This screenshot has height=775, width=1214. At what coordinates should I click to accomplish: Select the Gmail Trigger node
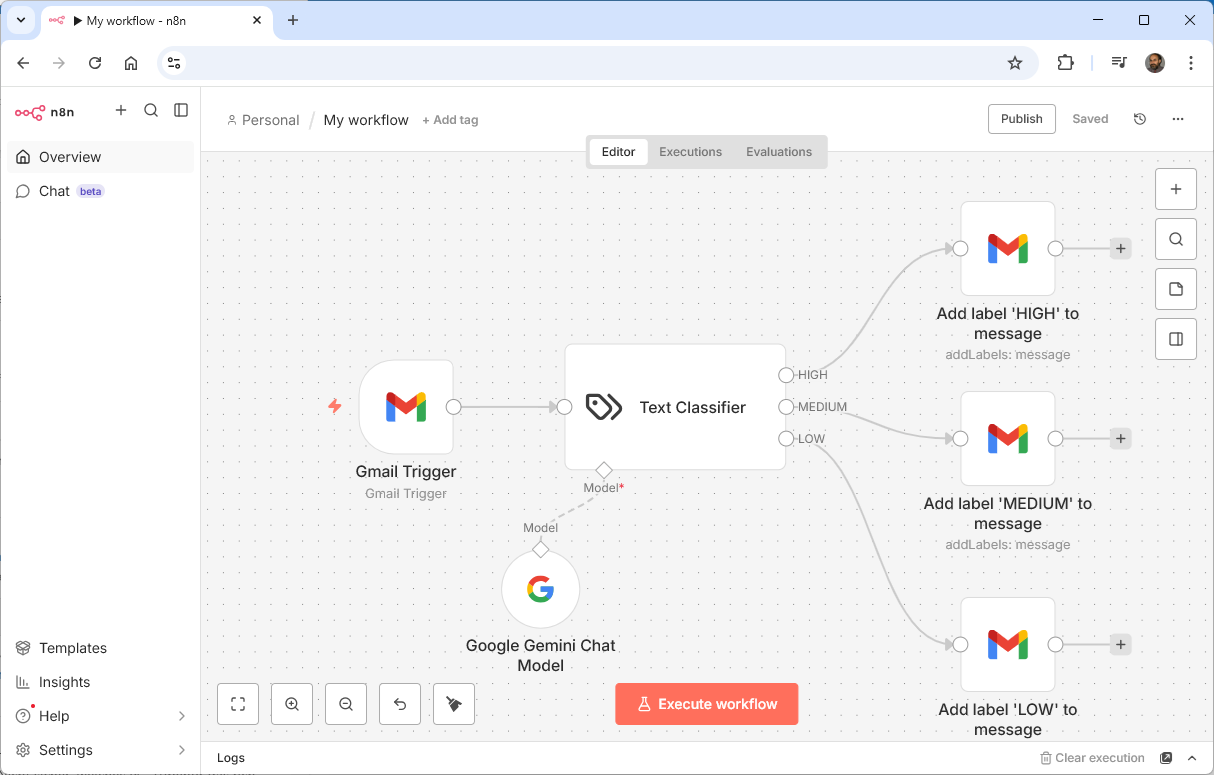(406, 407)
